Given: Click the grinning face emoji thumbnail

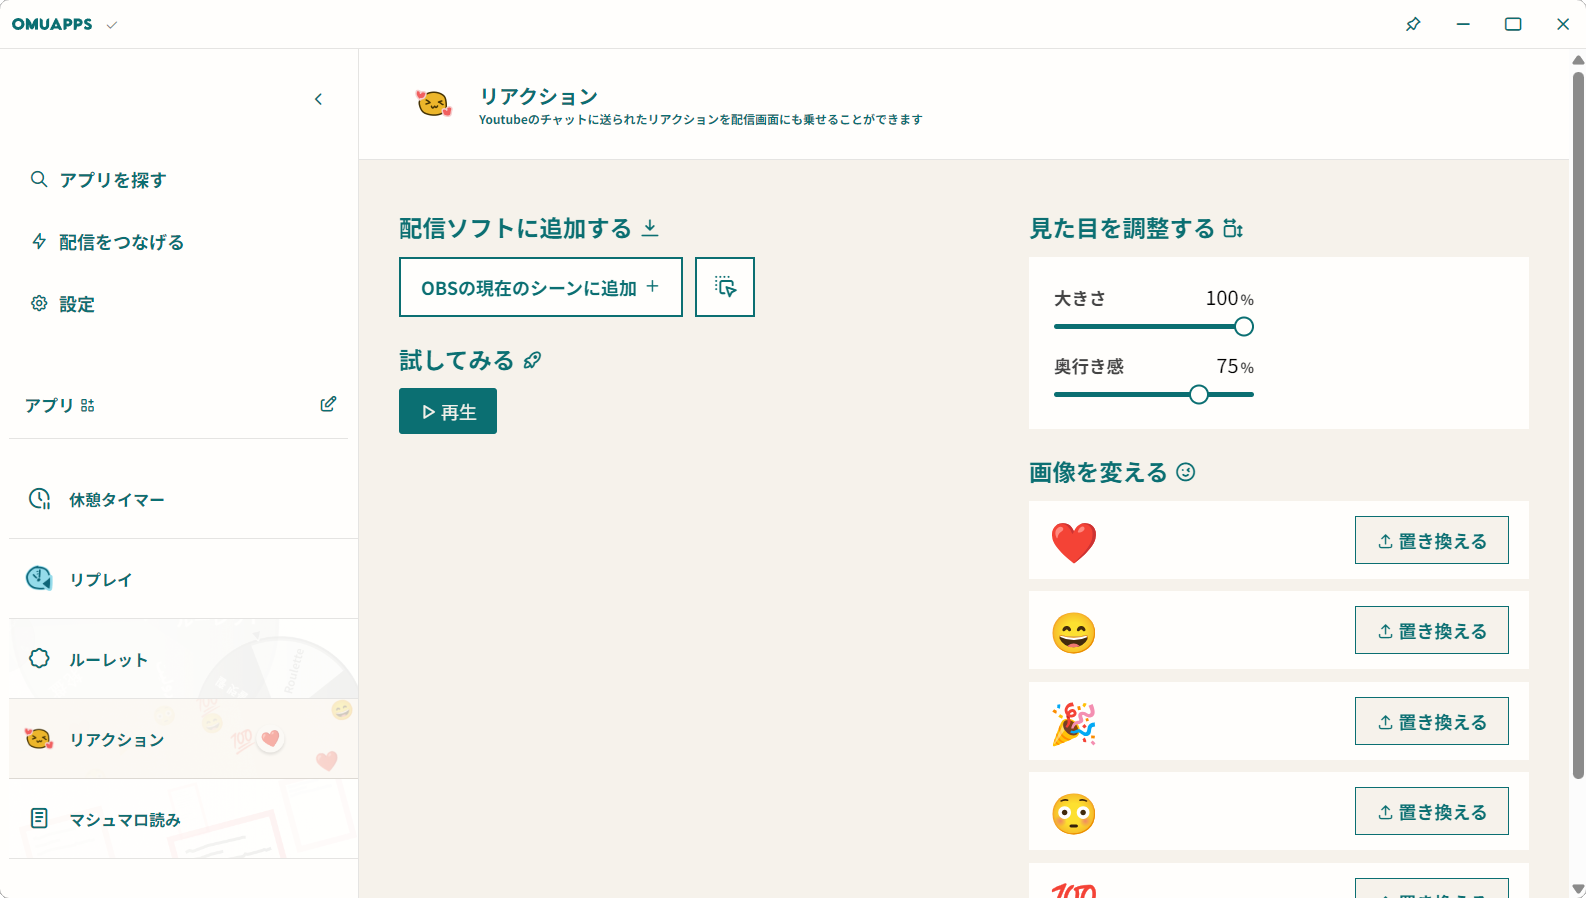Looking at the screenshot, I should tap(1074, 632).
